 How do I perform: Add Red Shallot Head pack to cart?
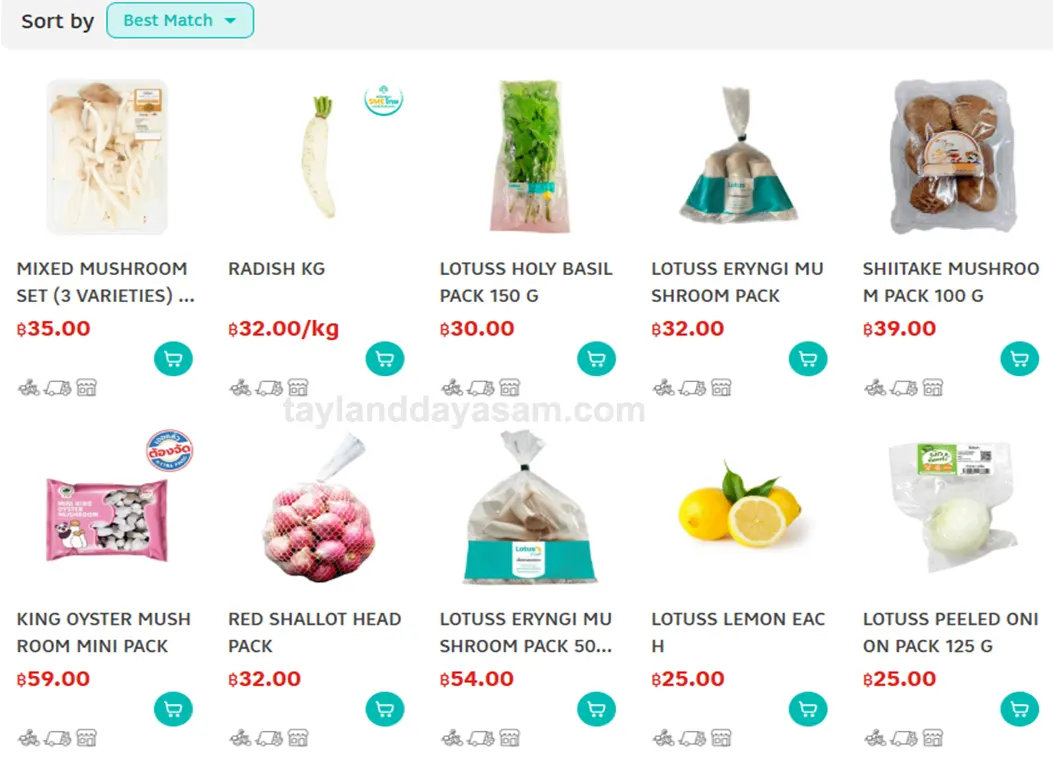(385, 709)
